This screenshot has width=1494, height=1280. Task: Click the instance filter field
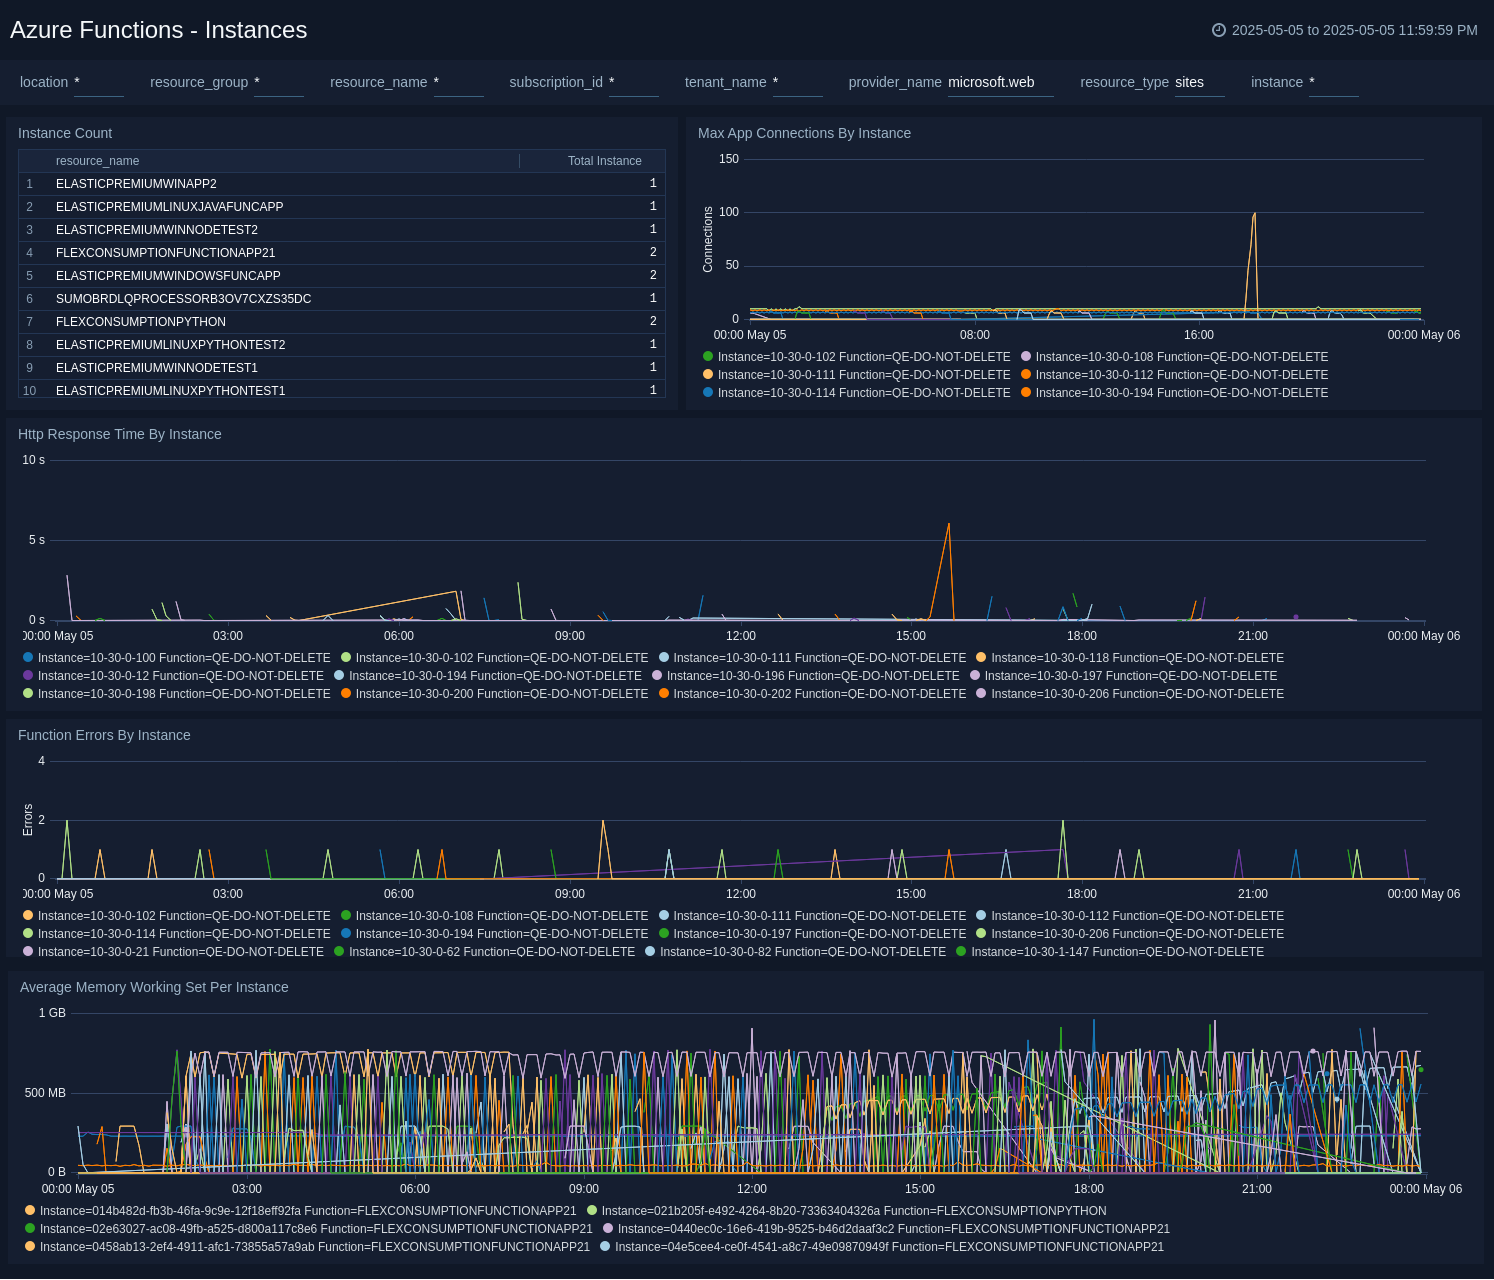pyautogui.click(x=1334, y=83)
